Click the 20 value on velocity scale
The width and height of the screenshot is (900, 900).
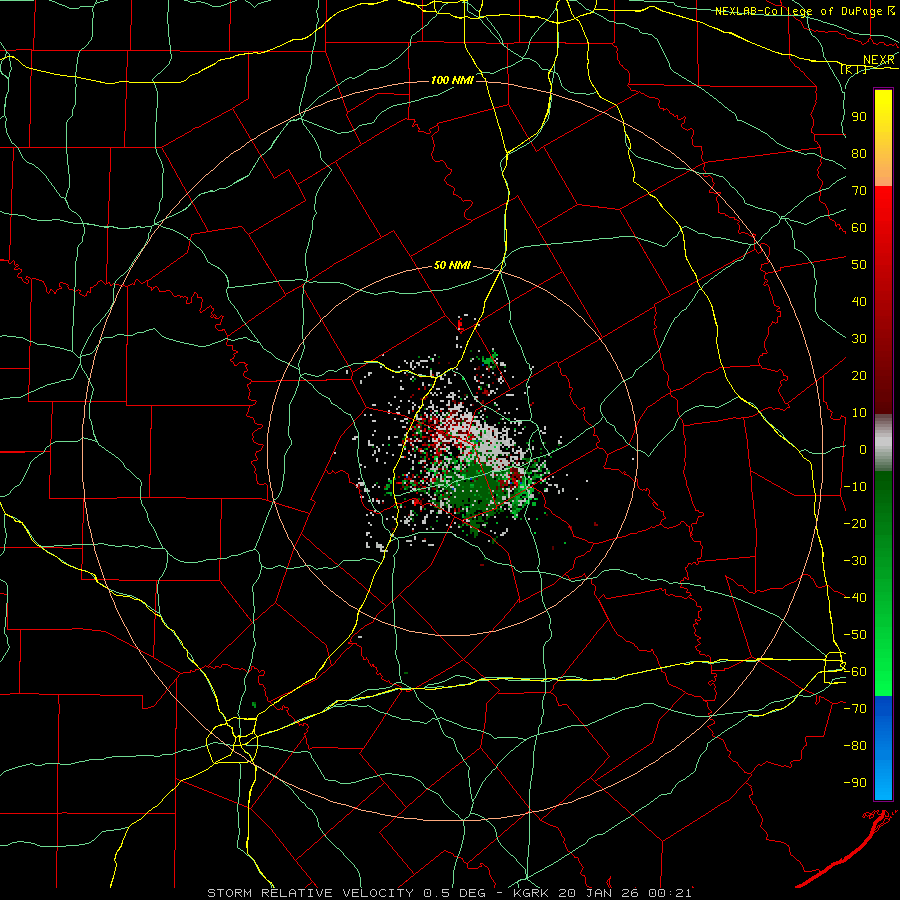(x=859, y=375)
